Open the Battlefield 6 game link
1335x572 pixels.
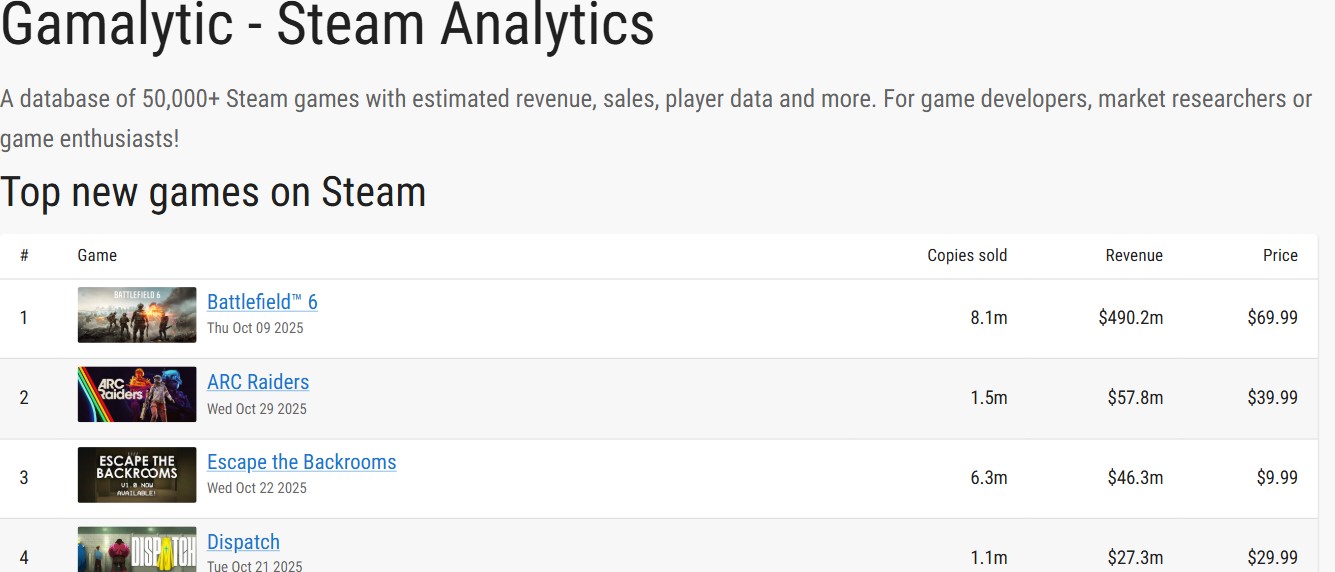coord(262,302)
